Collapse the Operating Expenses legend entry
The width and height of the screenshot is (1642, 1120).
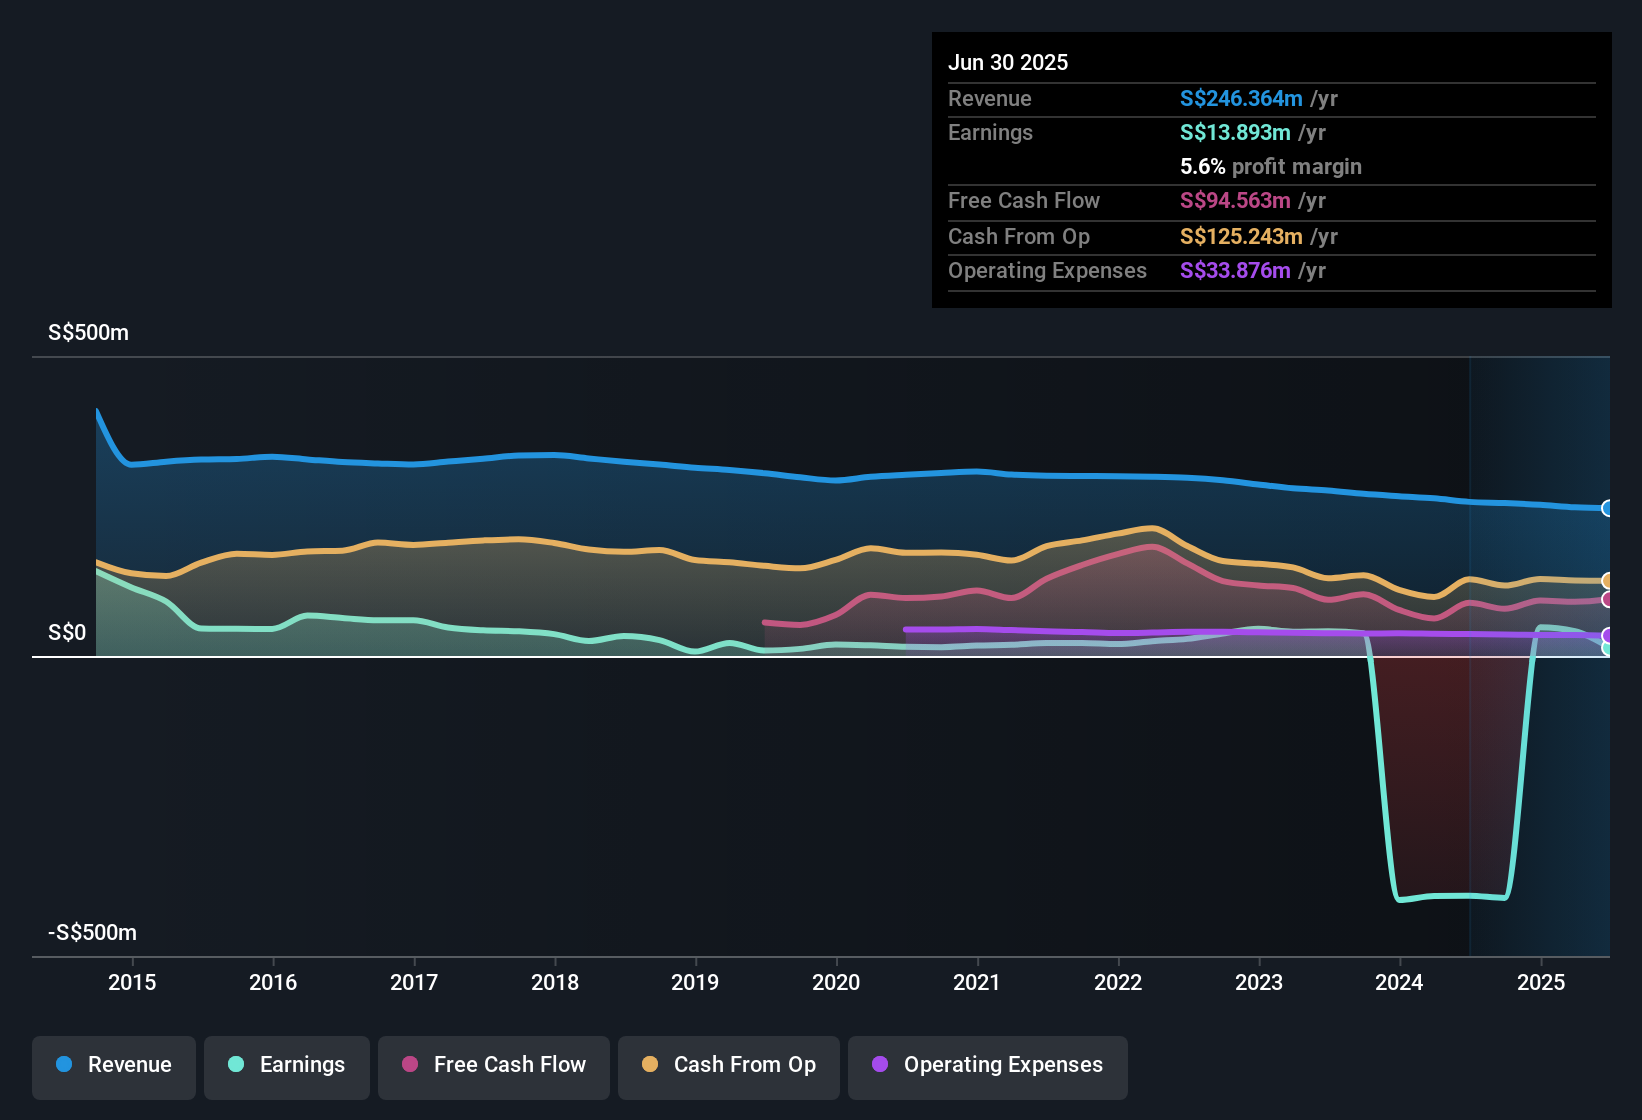[x=987, y=1065]
